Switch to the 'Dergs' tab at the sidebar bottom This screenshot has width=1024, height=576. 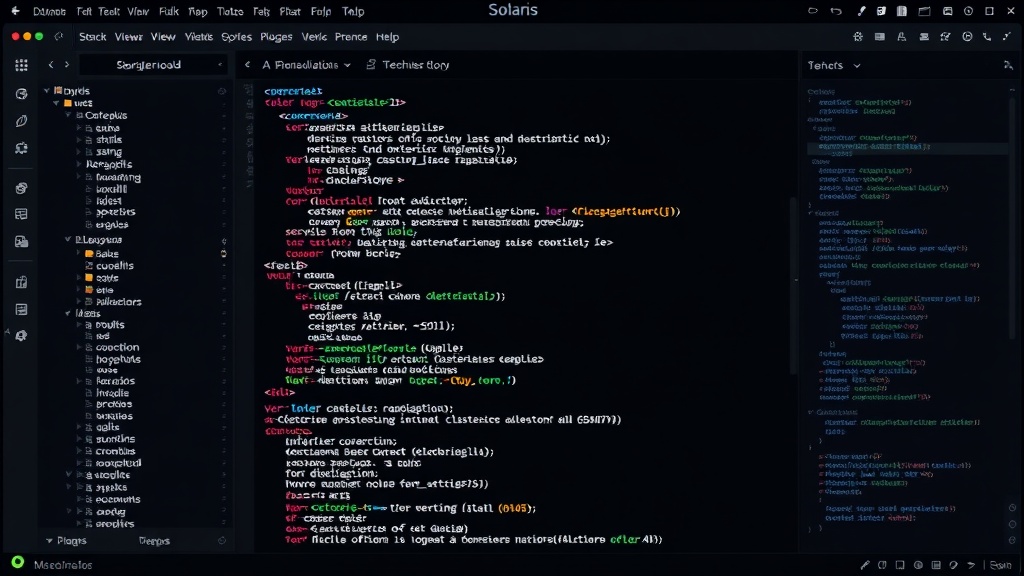click(154, 541)
